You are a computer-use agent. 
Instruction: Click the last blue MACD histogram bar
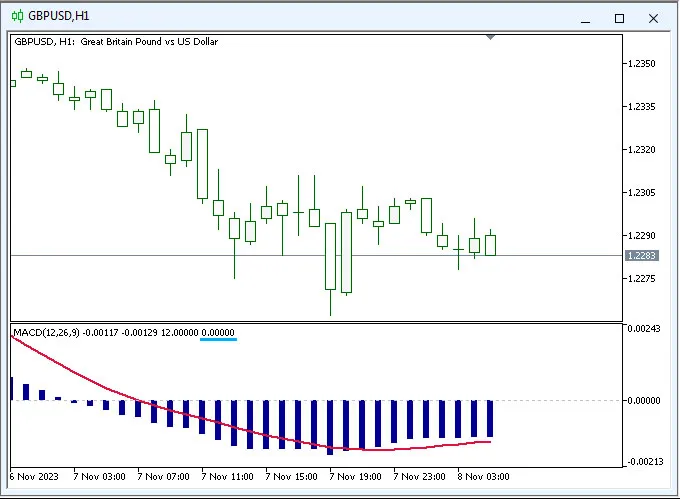pos(490,418)
